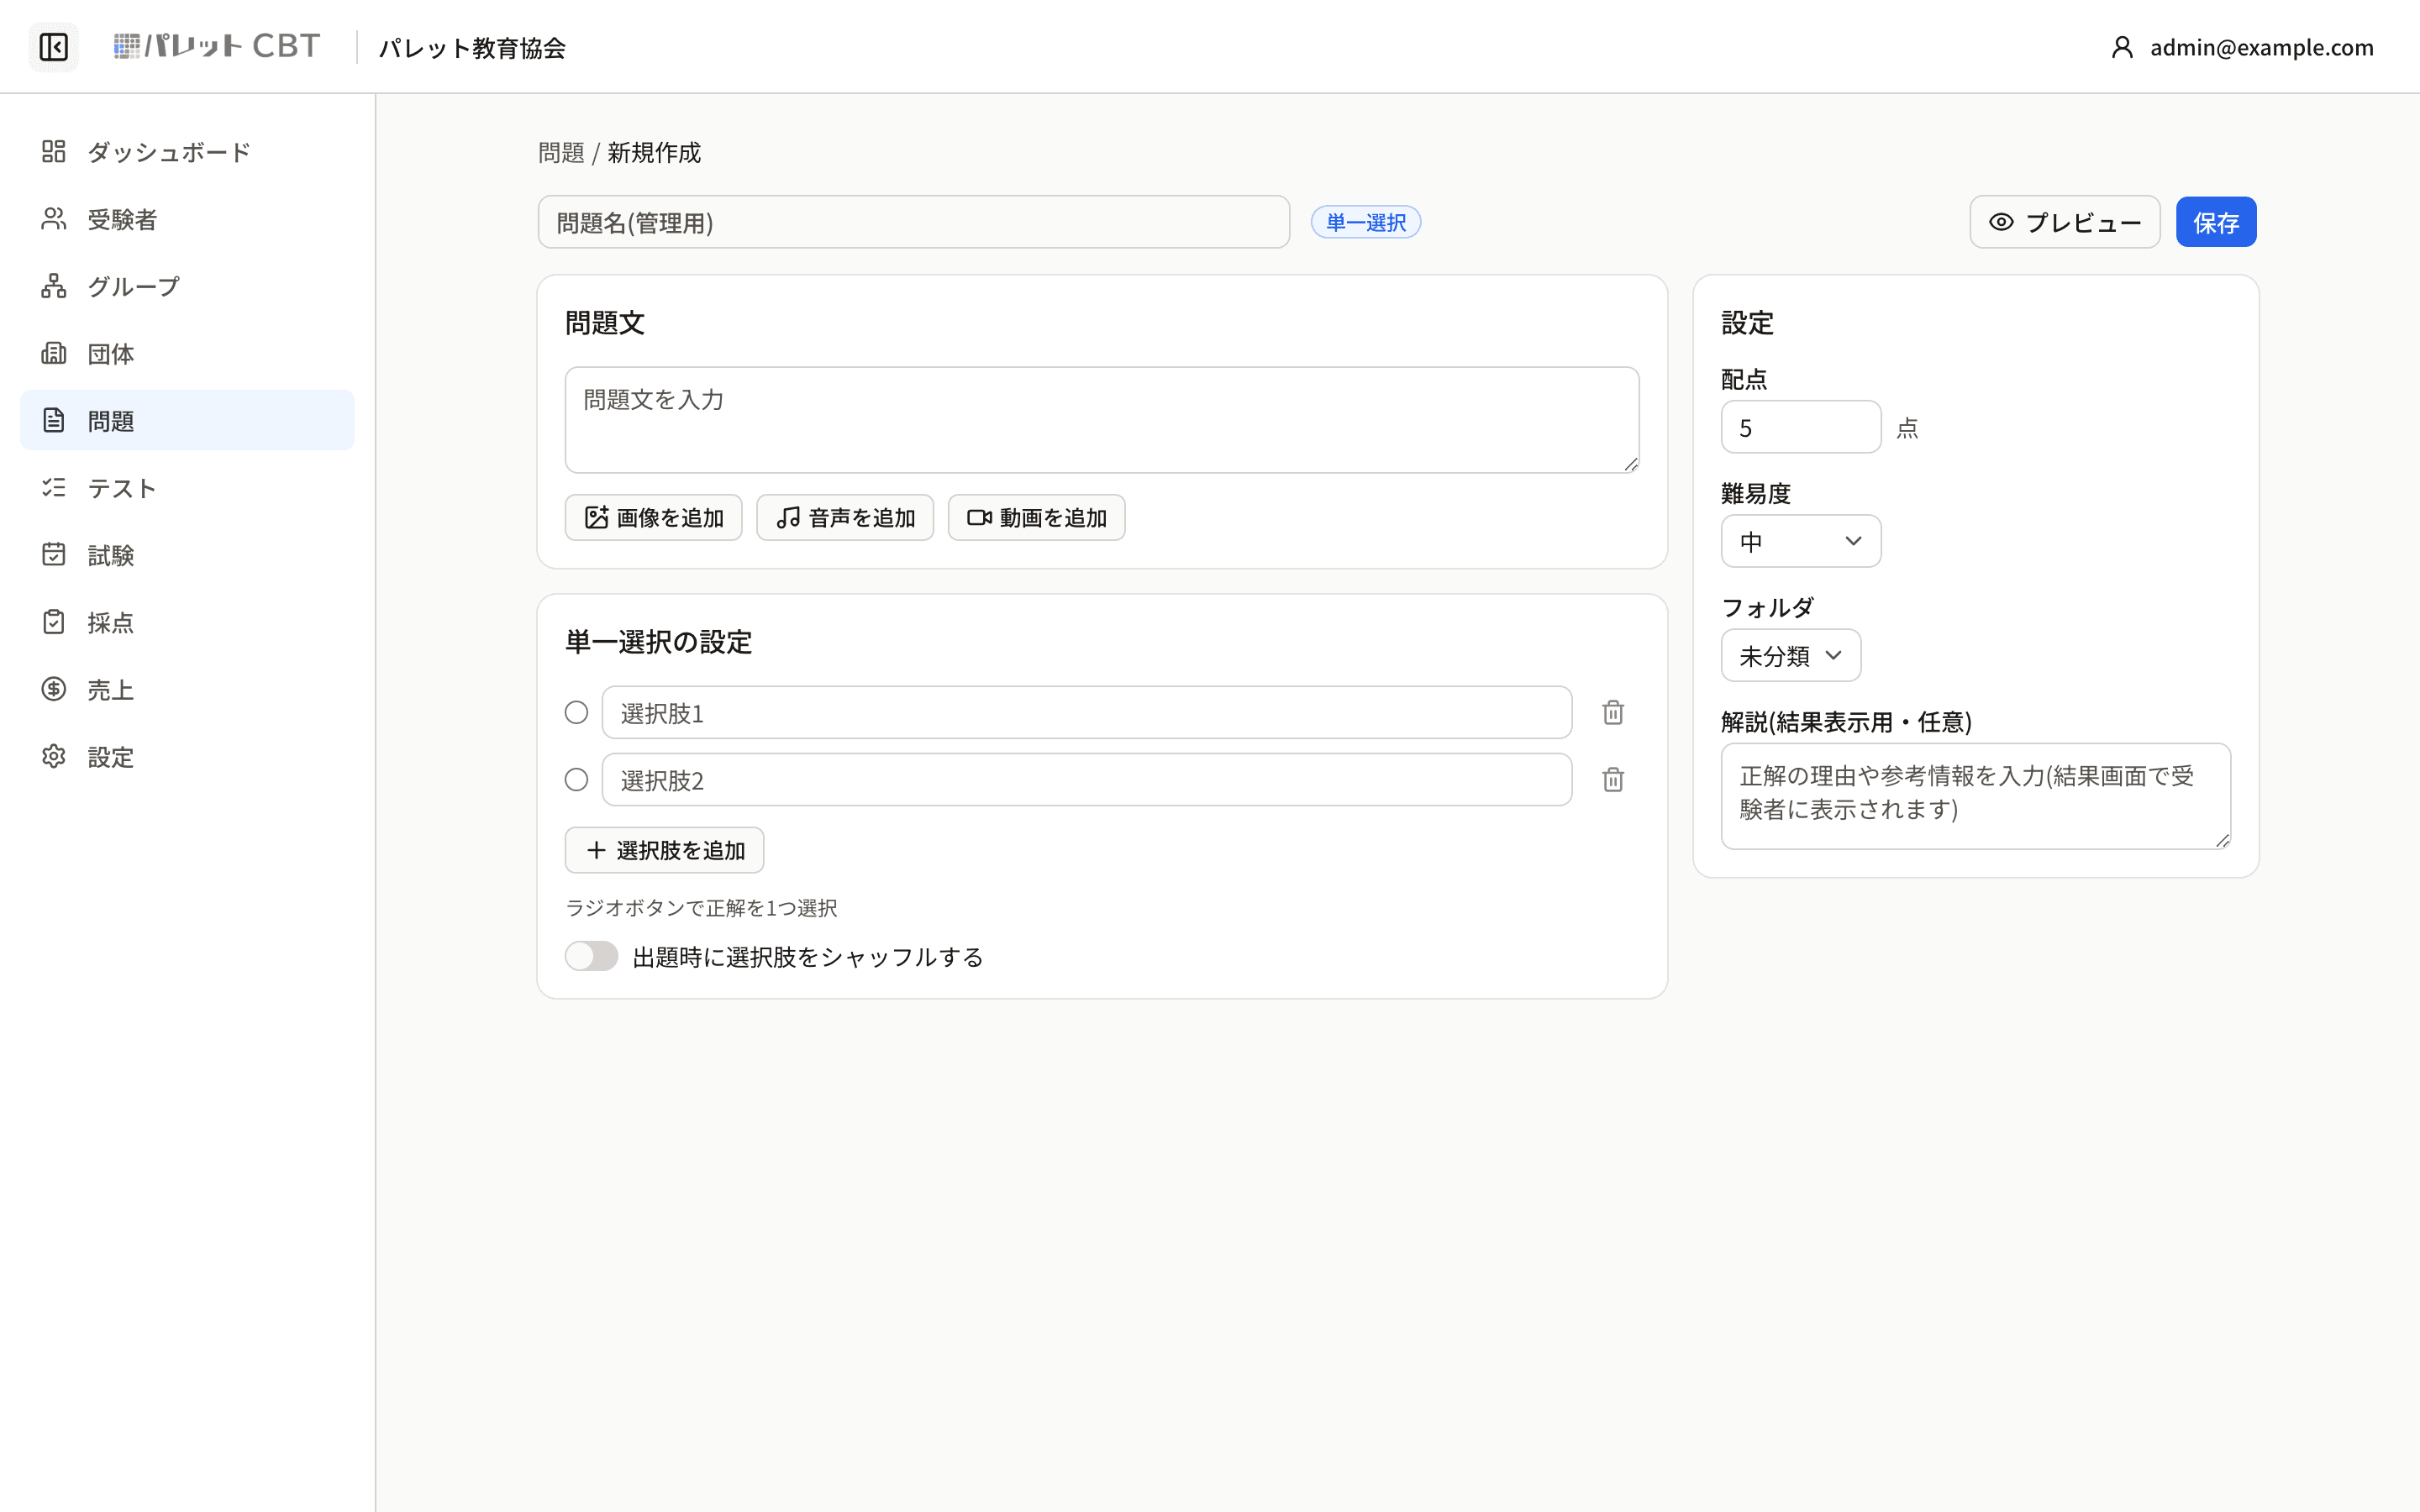This screenshot has width=2420, height=1512.
Task: Focus the 配点 number field
Action: click(x=1801, y=427)
